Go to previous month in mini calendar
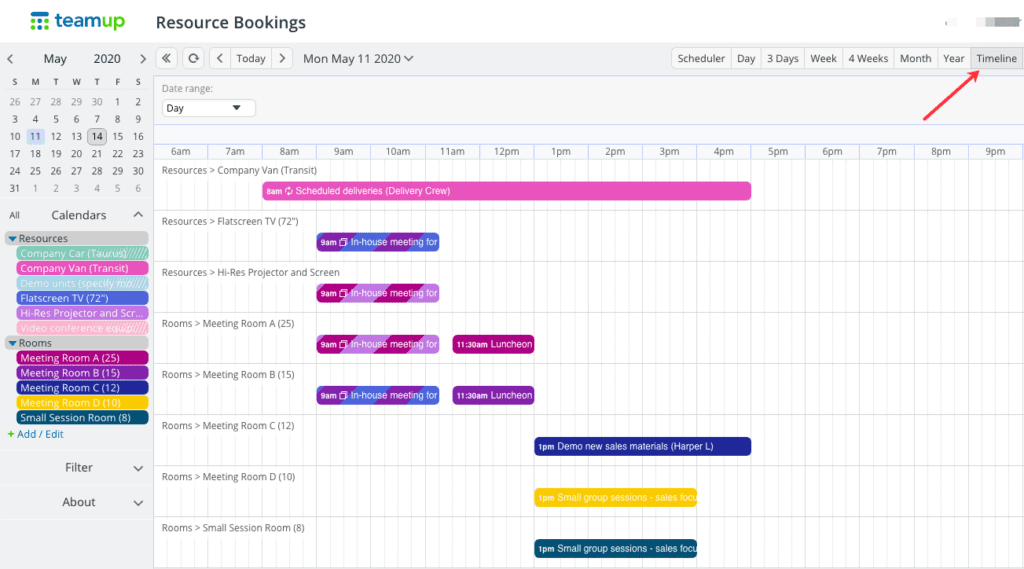1024x569 pixels. click(10, 59)
